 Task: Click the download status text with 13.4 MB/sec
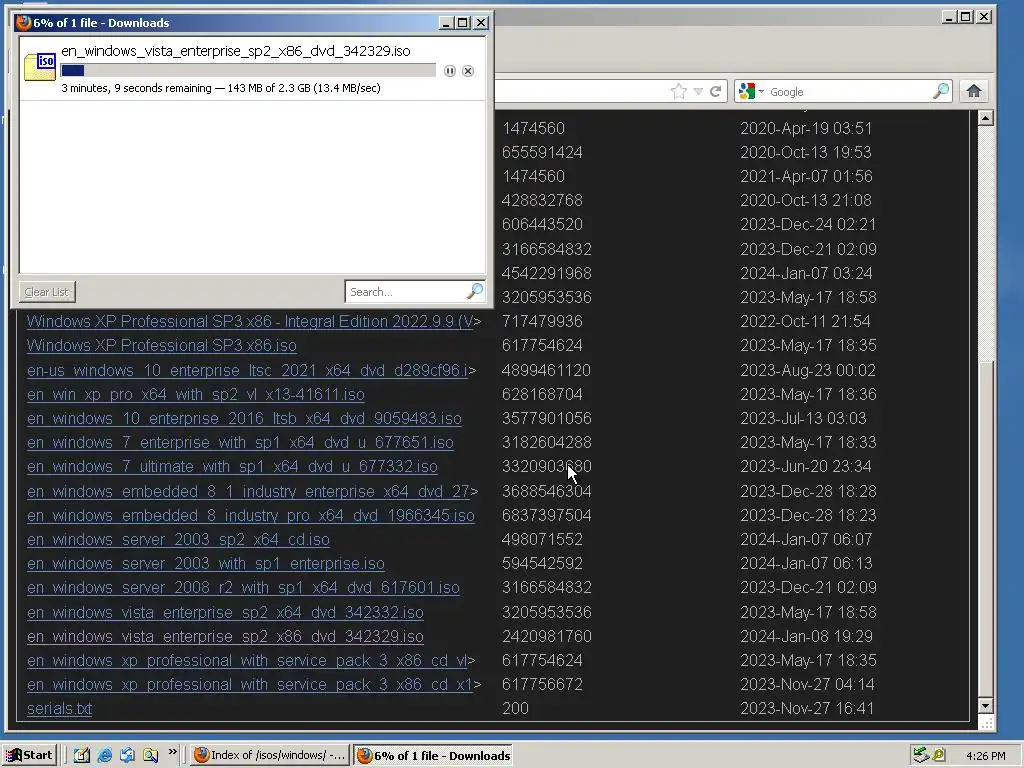(221, 88)
